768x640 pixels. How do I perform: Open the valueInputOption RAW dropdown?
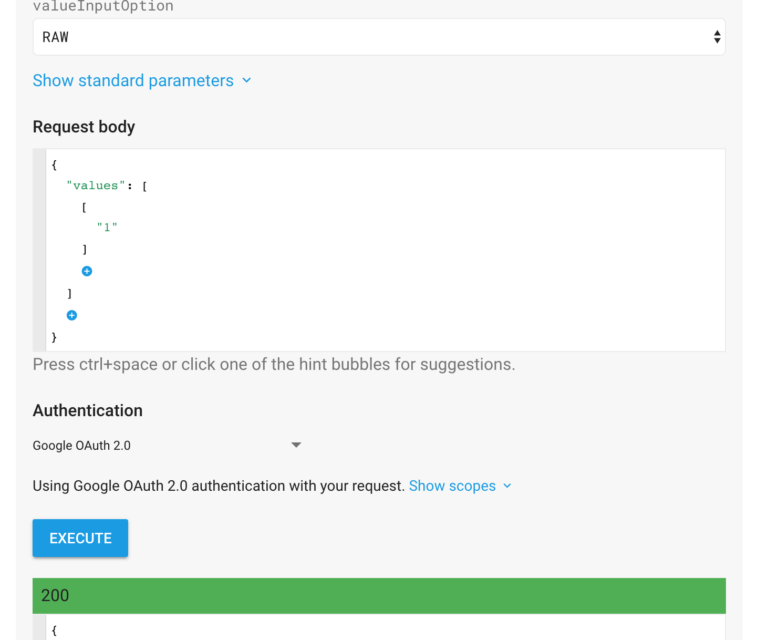click(378, 37)
